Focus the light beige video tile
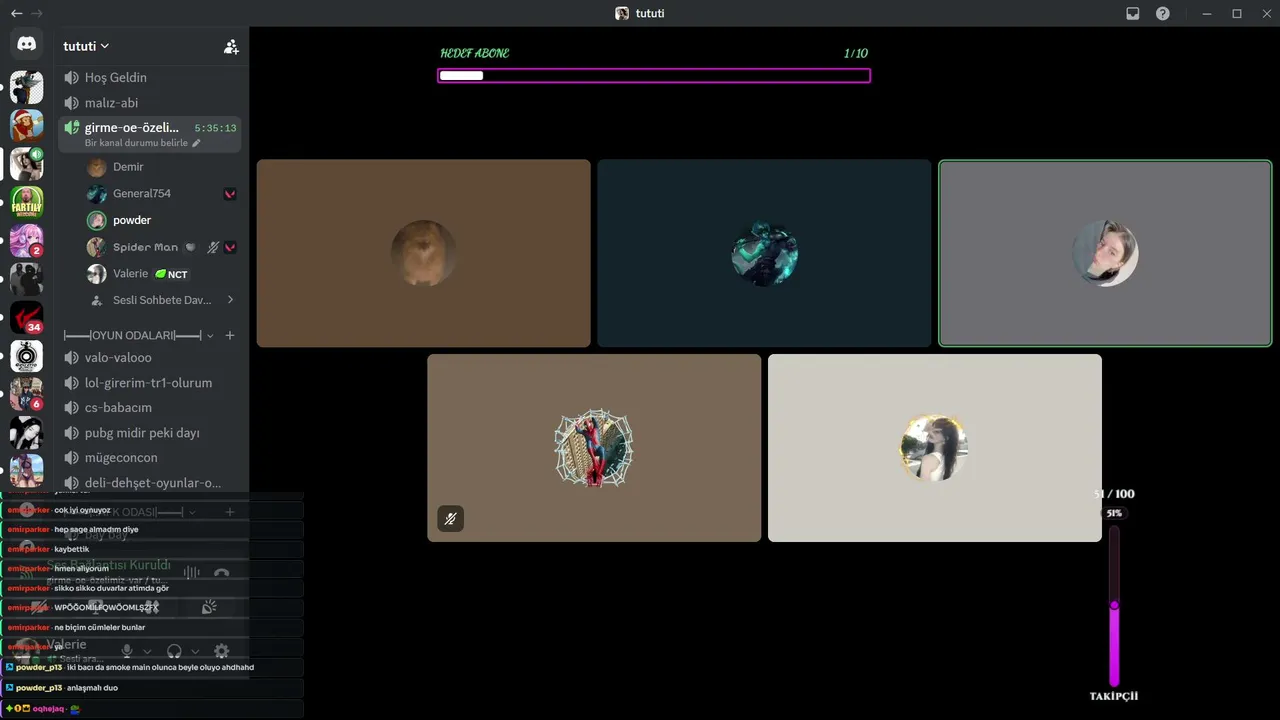 point(935,448)
